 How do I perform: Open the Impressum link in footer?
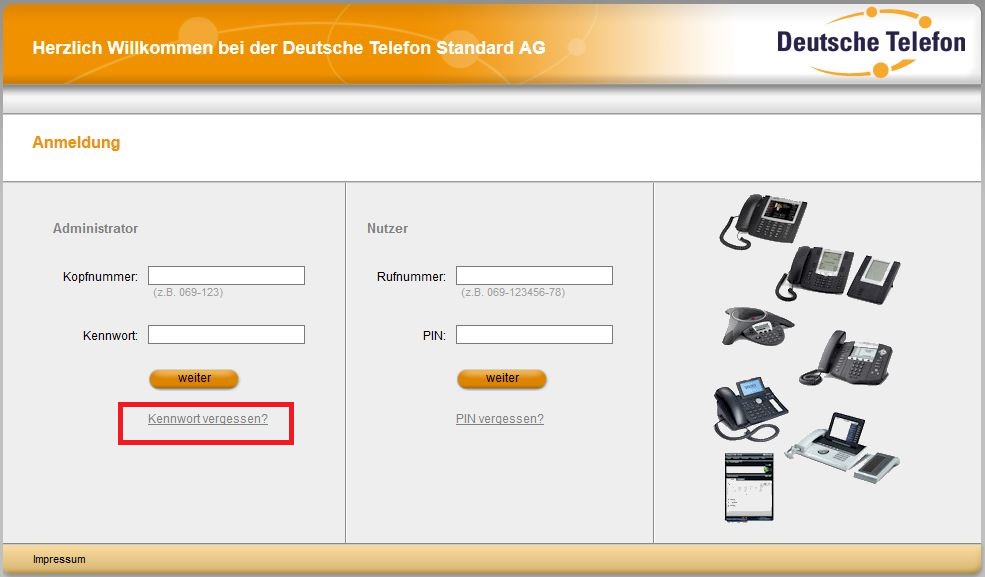[x=59, y=559]
